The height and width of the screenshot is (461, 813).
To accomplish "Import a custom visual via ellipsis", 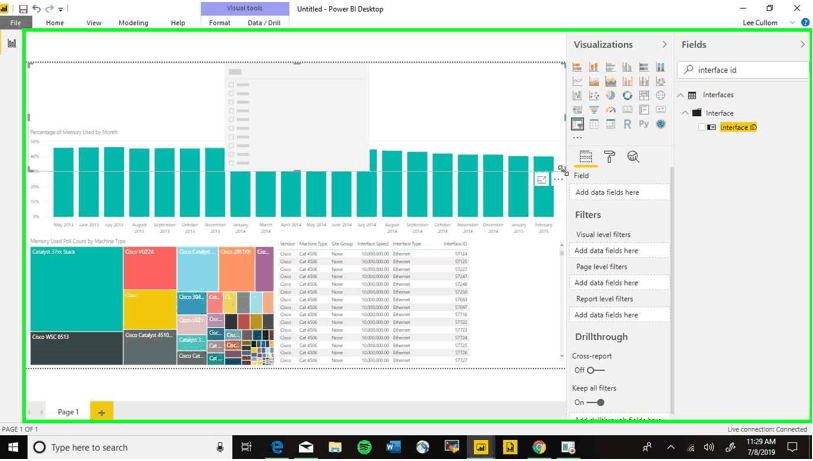I will coord(577,138).
